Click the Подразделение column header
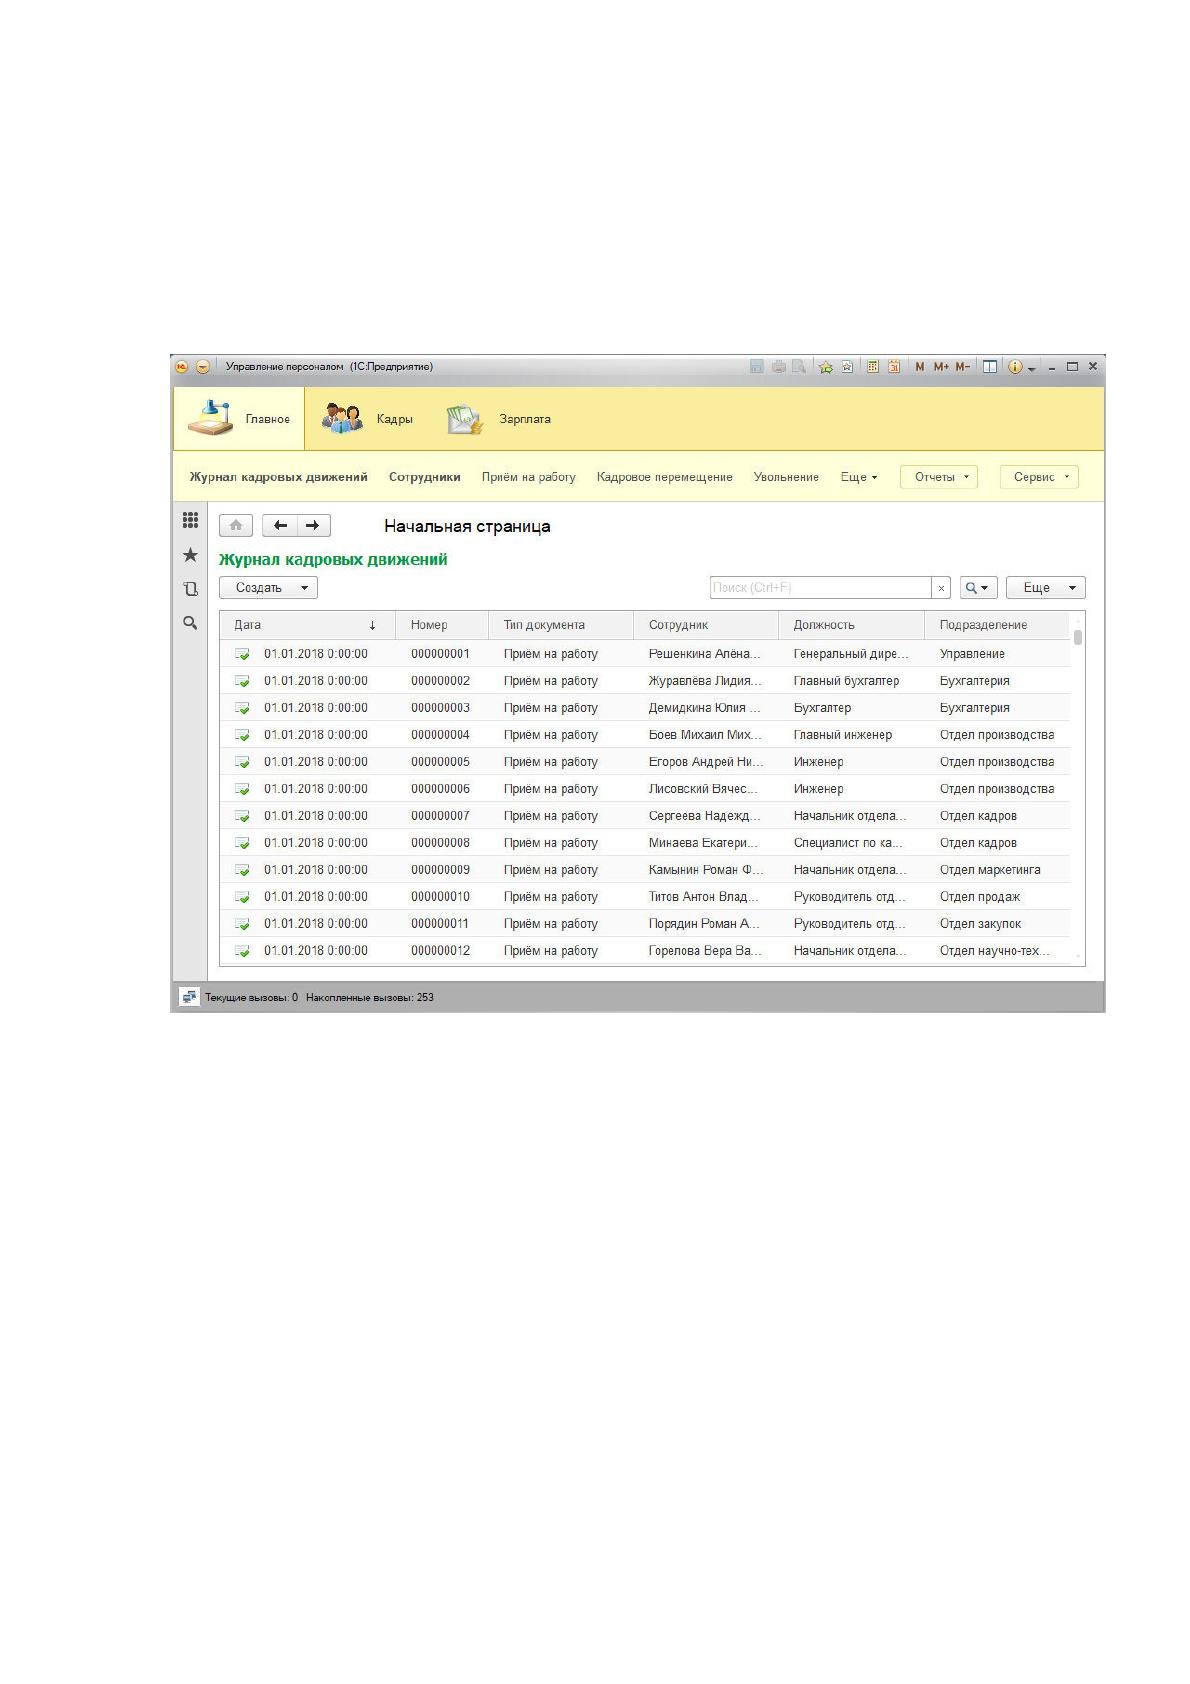The width and height of the screenshot is (1190, 1684). [x=997, y=625]
